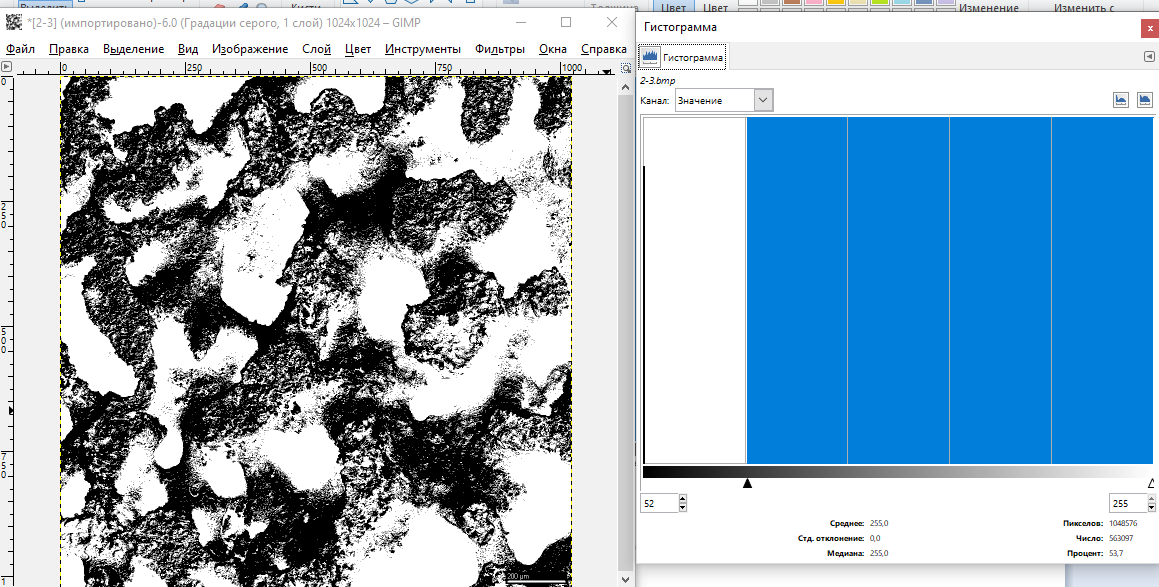Open the Фильтры menu
1159x587 pixels.
click(500, 49)
